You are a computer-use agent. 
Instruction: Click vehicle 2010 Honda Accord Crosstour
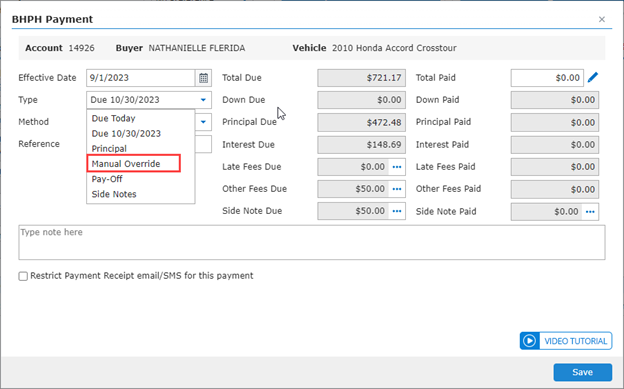click(394, 48)
